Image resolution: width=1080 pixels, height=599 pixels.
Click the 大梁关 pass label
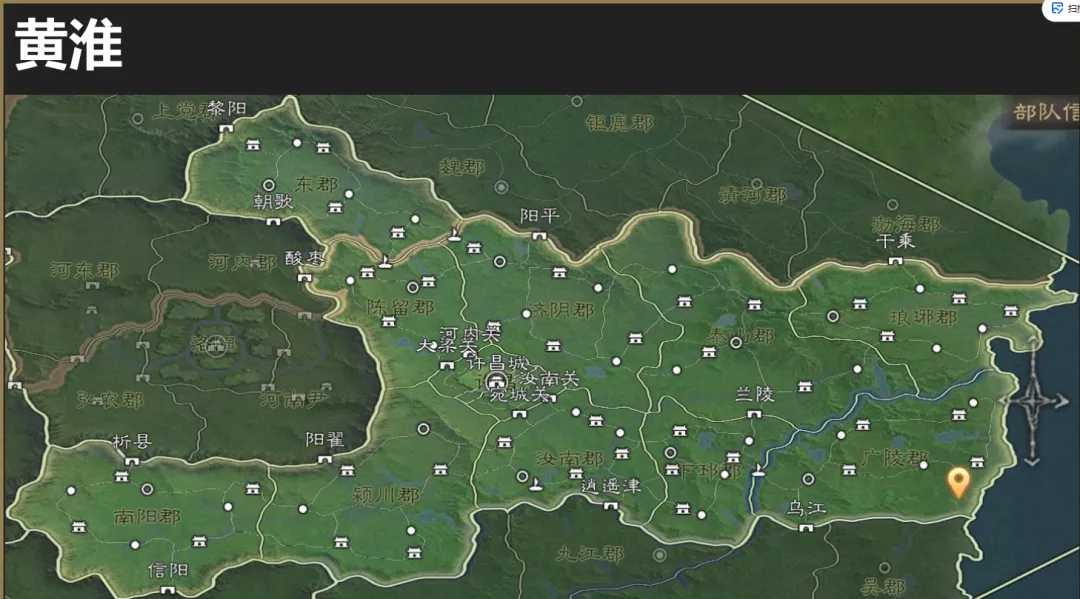(446, 345)
